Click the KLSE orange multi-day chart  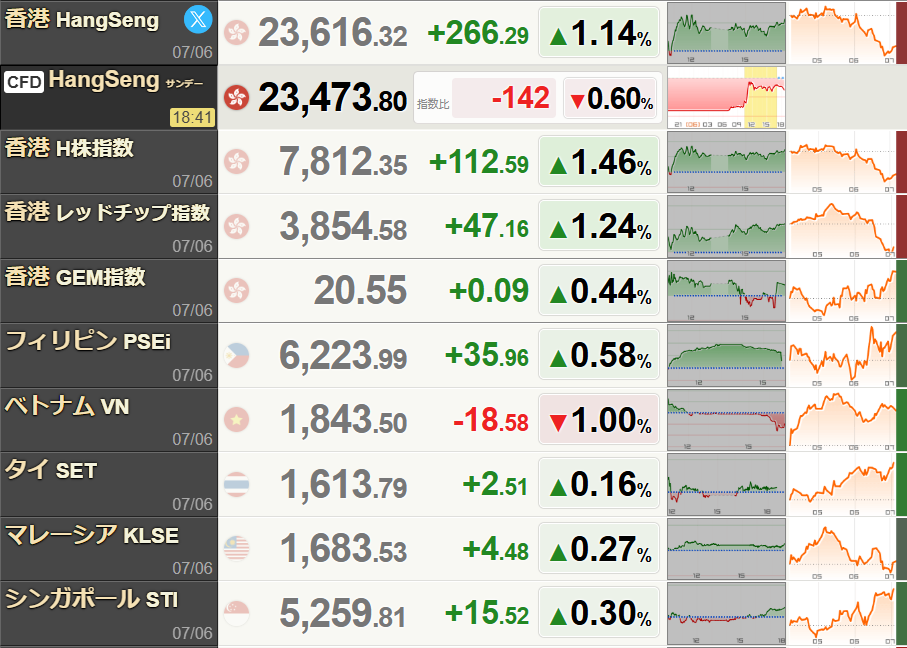(x=842, y=549)
